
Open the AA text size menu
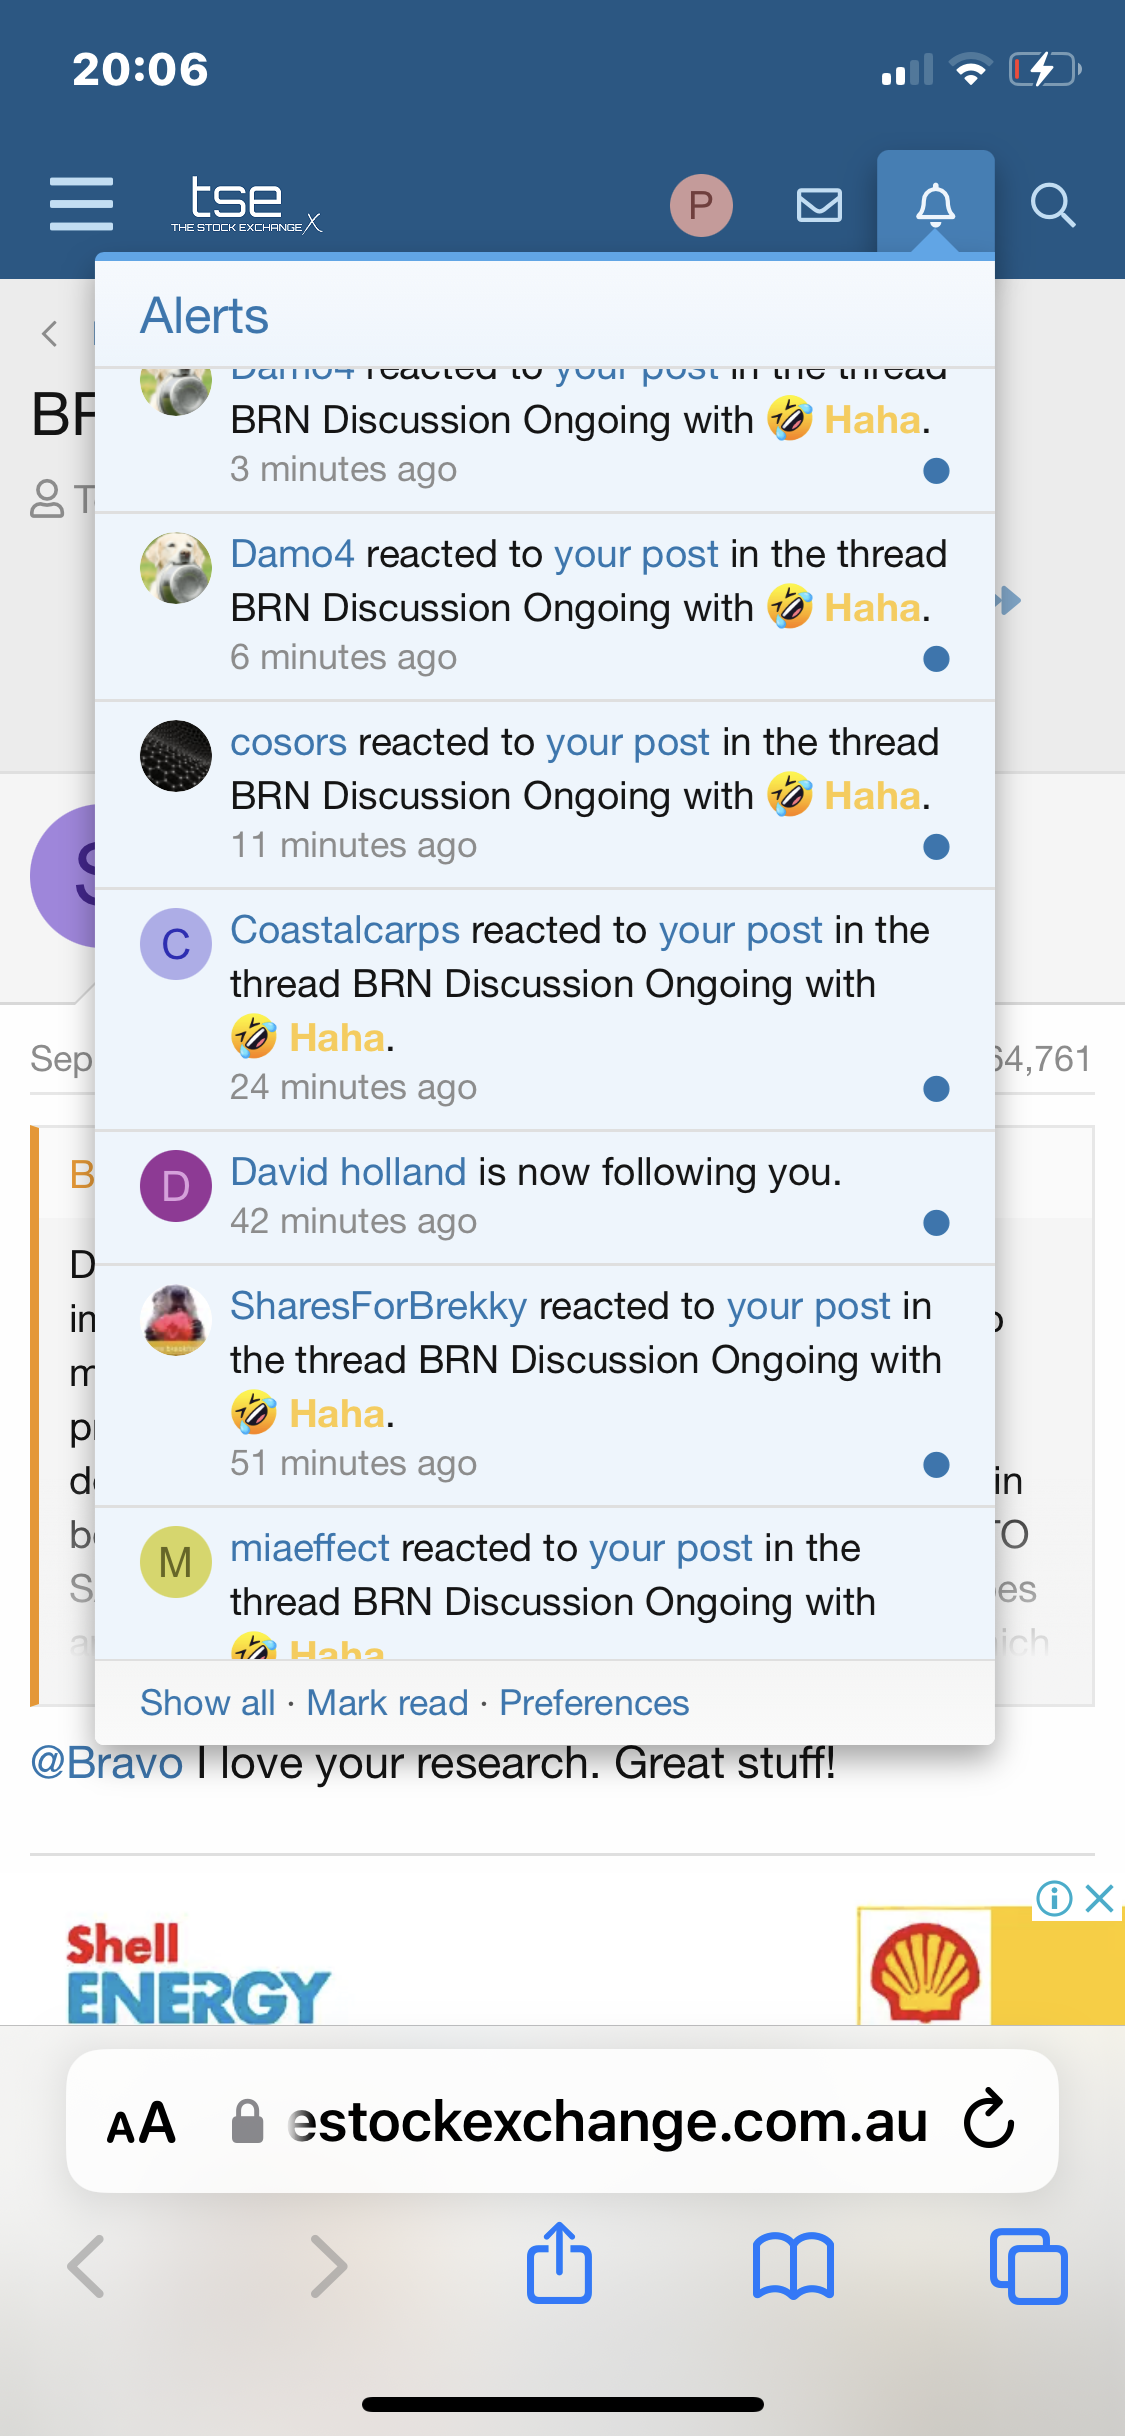coord(142,2122)
